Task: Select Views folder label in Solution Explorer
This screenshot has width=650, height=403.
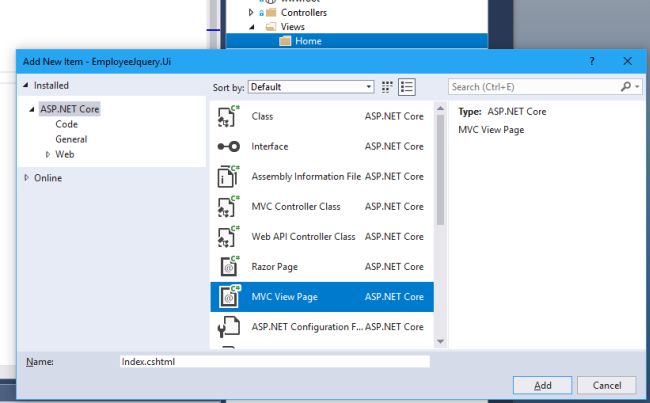Action: pyautogui.click(x=293, y=27)
